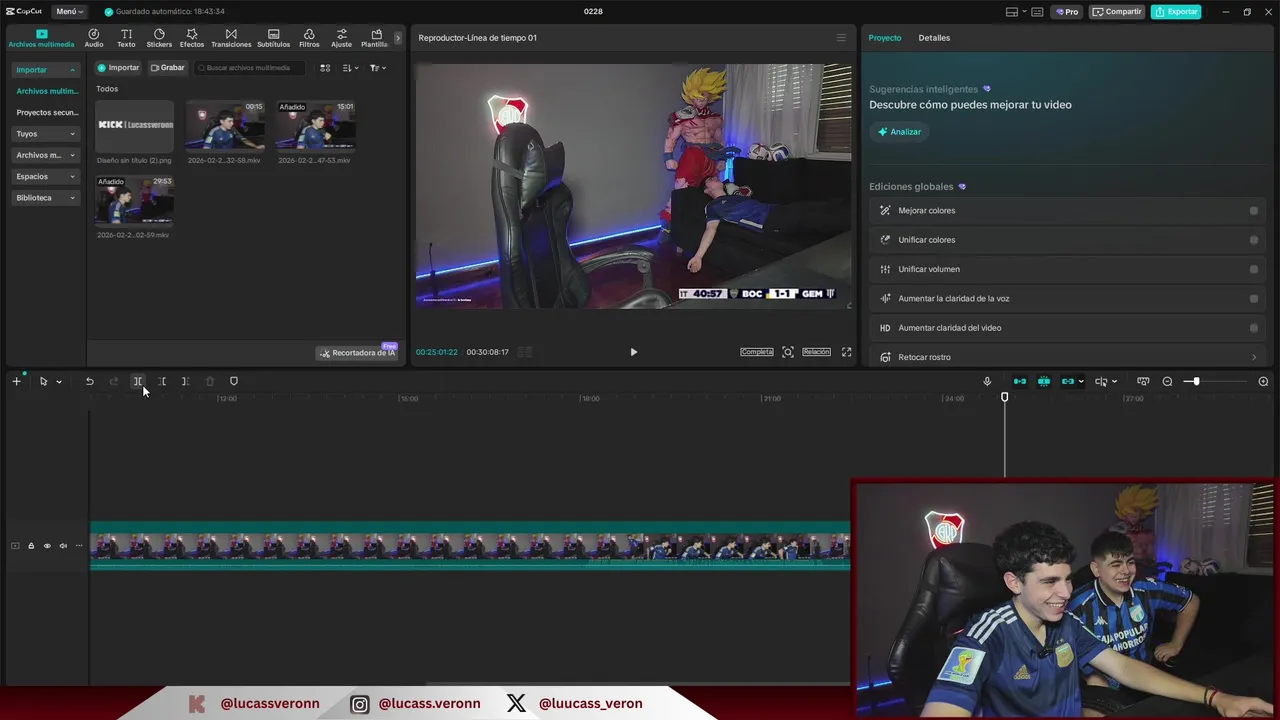Click the marker shield icon
This screenshot has width=1280, height=720.
(x=234, y=381)
